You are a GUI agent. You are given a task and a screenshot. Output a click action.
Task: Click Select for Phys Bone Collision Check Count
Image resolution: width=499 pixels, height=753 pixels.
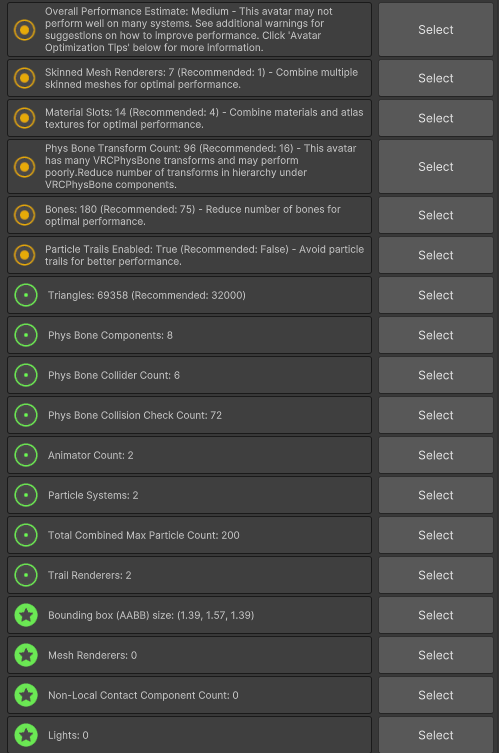[x=436, y=415]
